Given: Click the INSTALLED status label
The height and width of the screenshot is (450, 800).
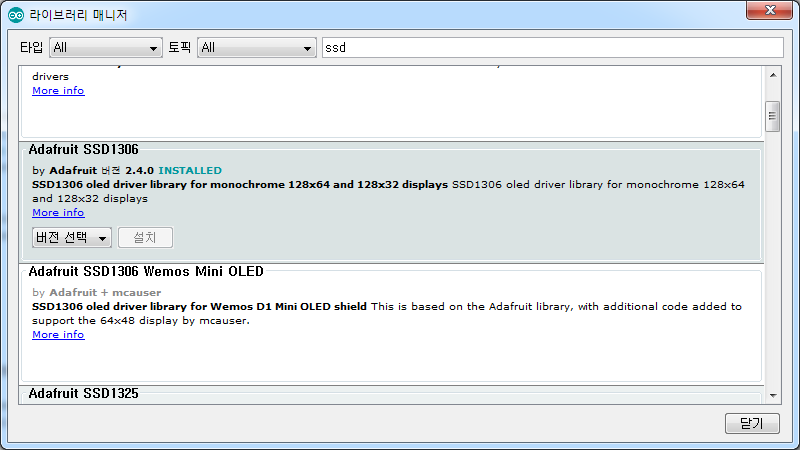Looking at the screenshot, I should pos(190,170).
